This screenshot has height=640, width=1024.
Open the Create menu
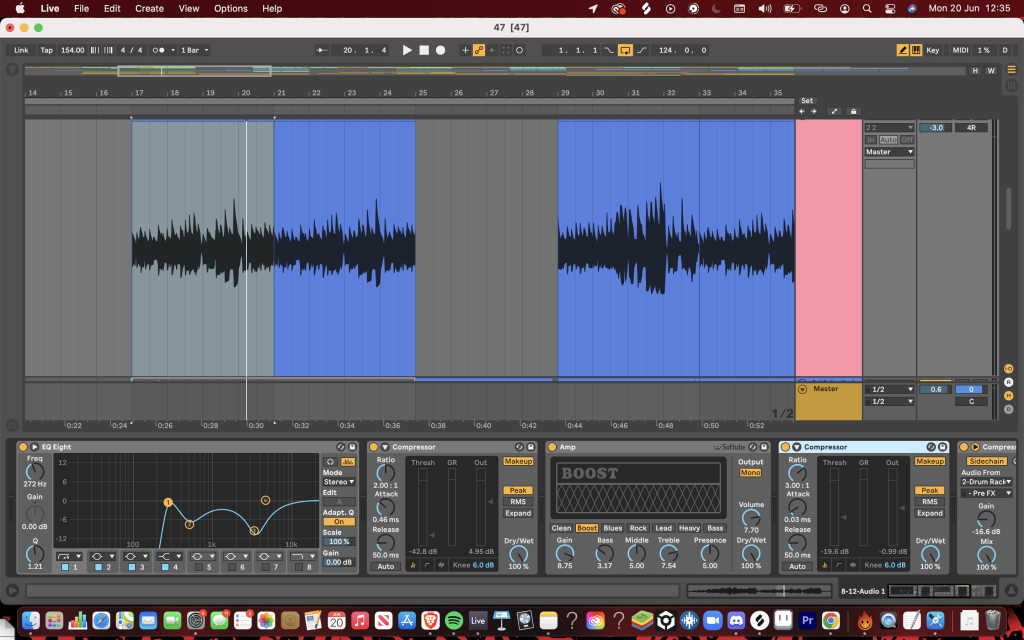pos(150,8)
